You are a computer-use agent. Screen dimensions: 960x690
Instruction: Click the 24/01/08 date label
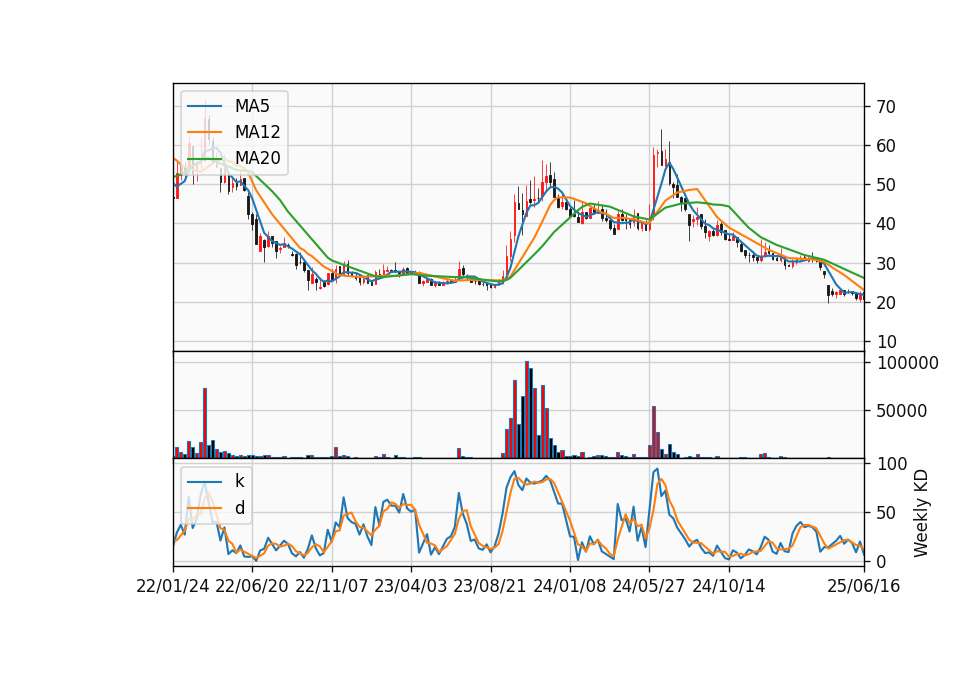[x=569, y=586]
